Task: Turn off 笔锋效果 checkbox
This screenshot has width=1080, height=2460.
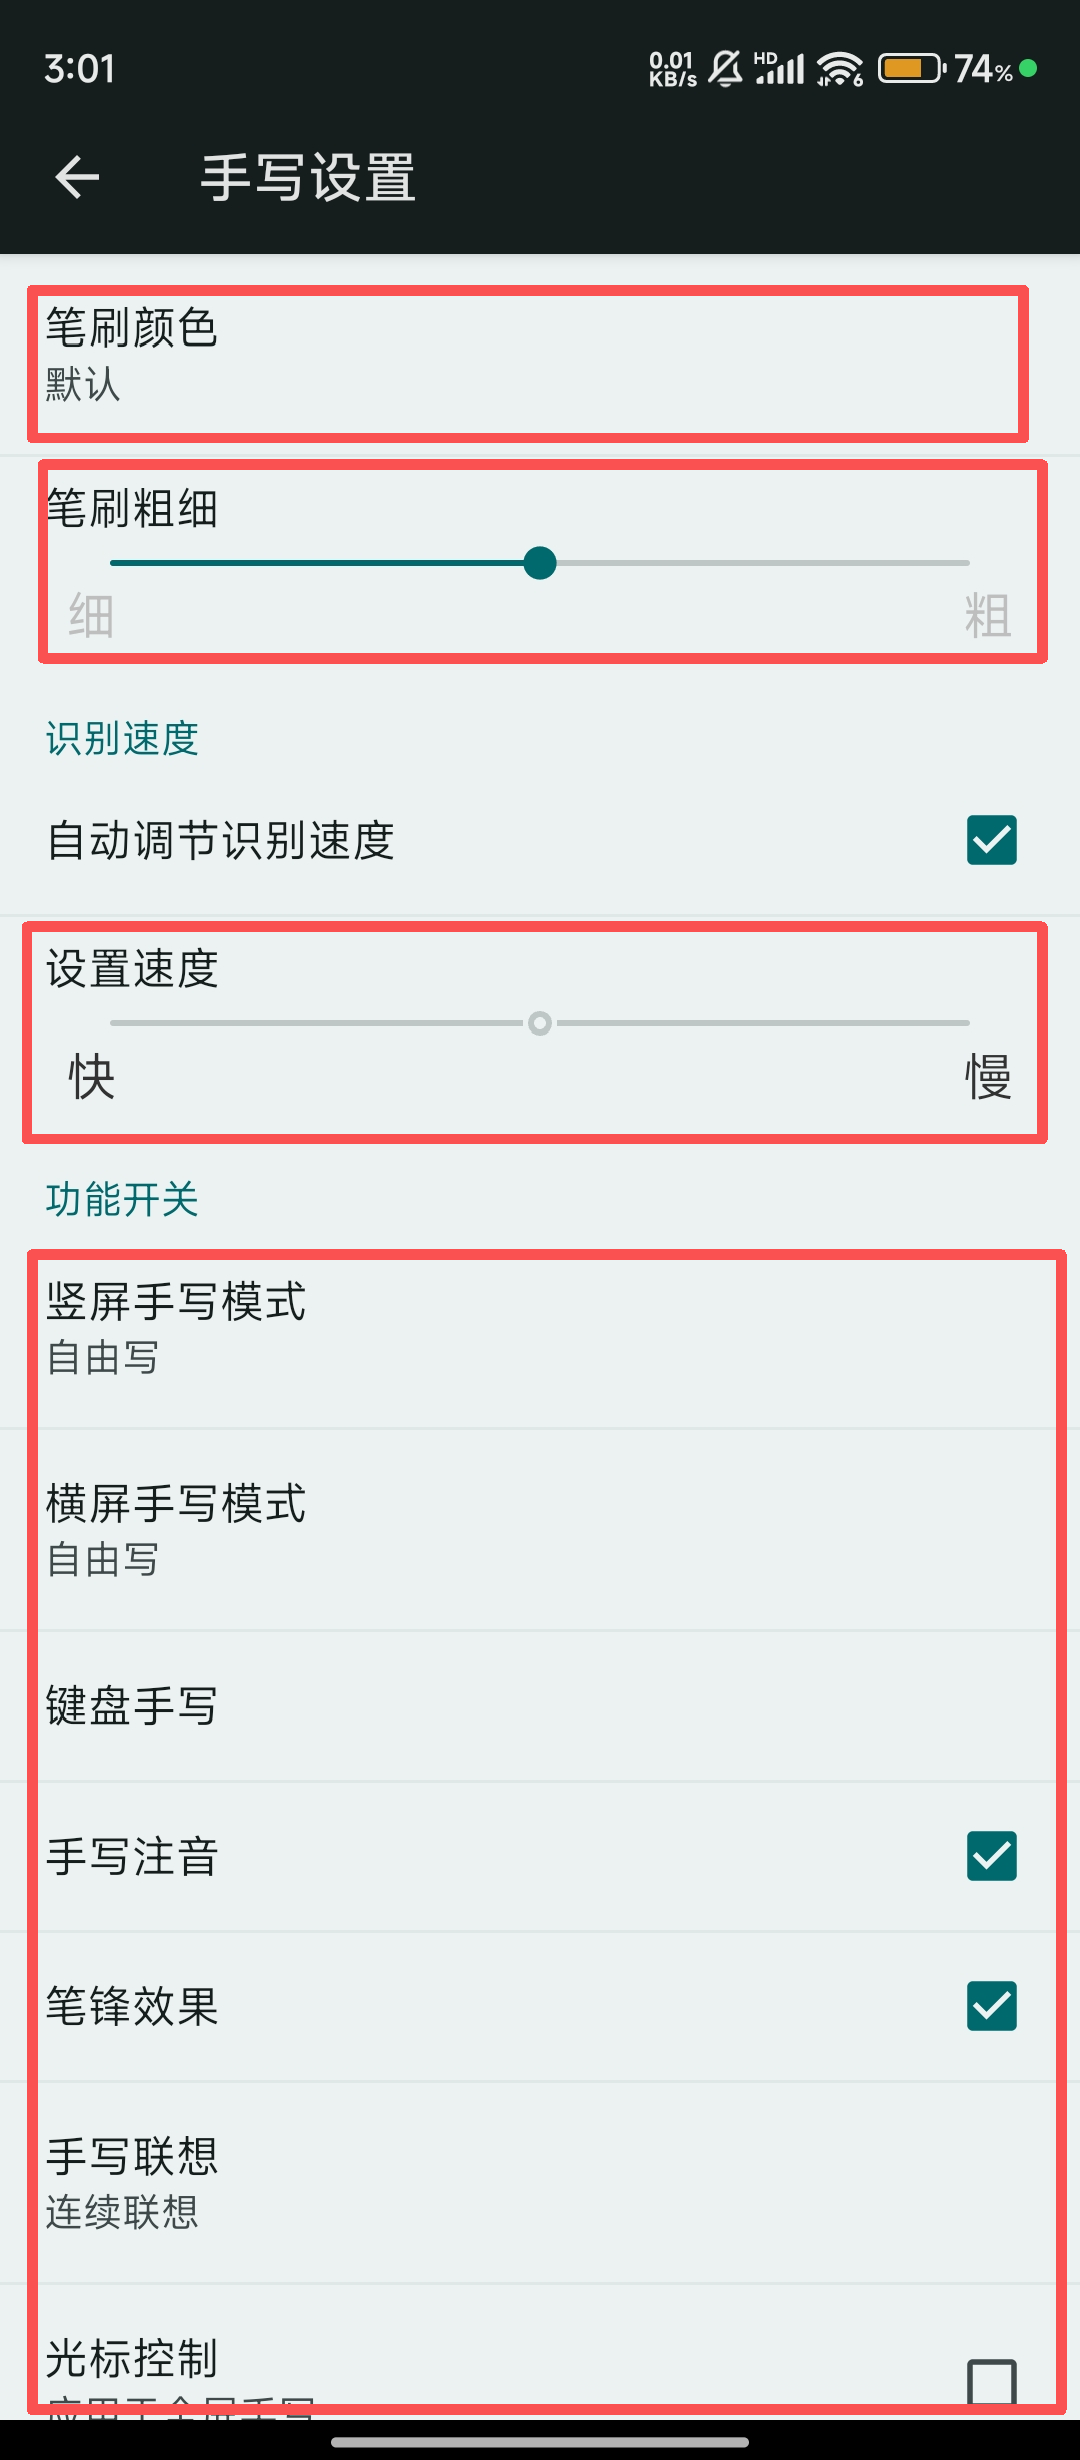Action: coord(991,2006)
